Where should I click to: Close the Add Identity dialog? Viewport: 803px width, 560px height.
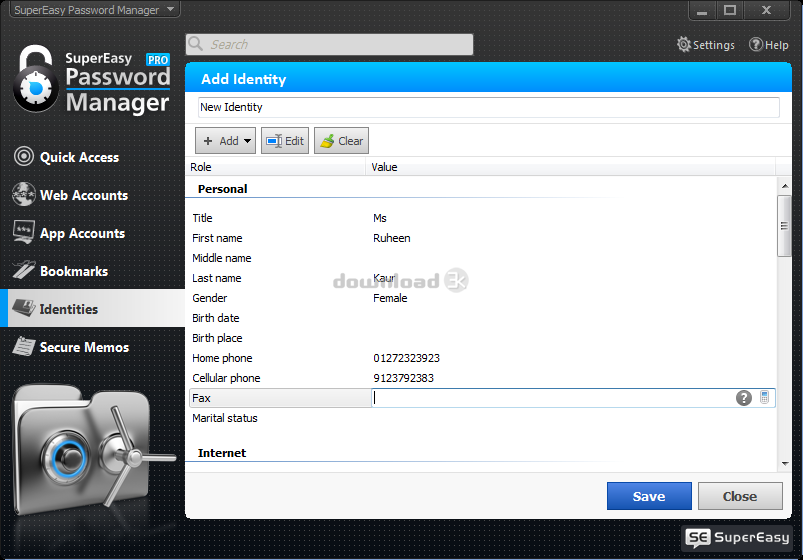(740, 496)
